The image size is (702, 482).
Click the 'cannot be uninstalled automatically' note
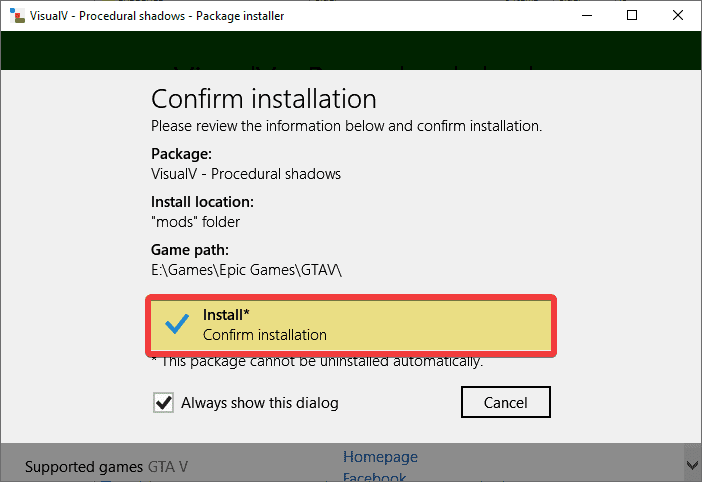(x=320, y=361)
